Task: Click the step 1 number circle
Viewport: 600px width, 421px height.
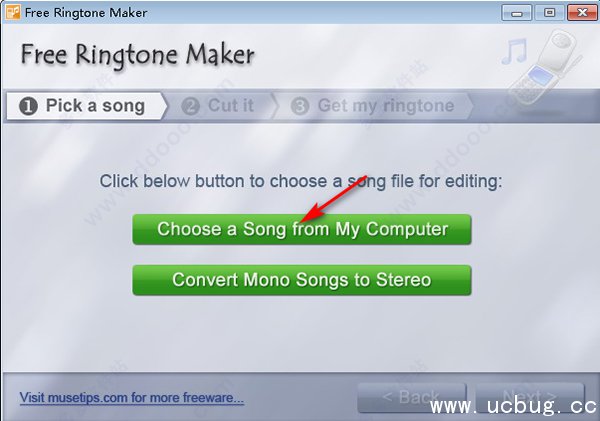Action: point(28,106)
